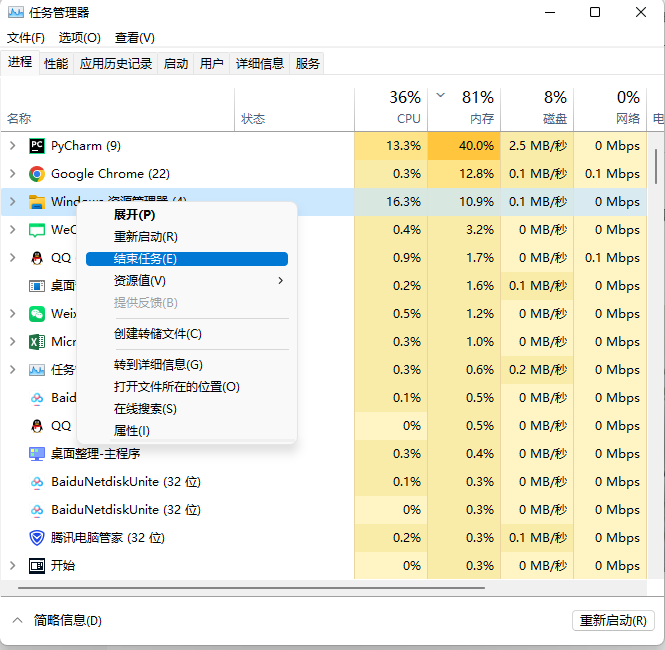Open the 文件(F) menu
665x650 pixels.
coord(26,38)
